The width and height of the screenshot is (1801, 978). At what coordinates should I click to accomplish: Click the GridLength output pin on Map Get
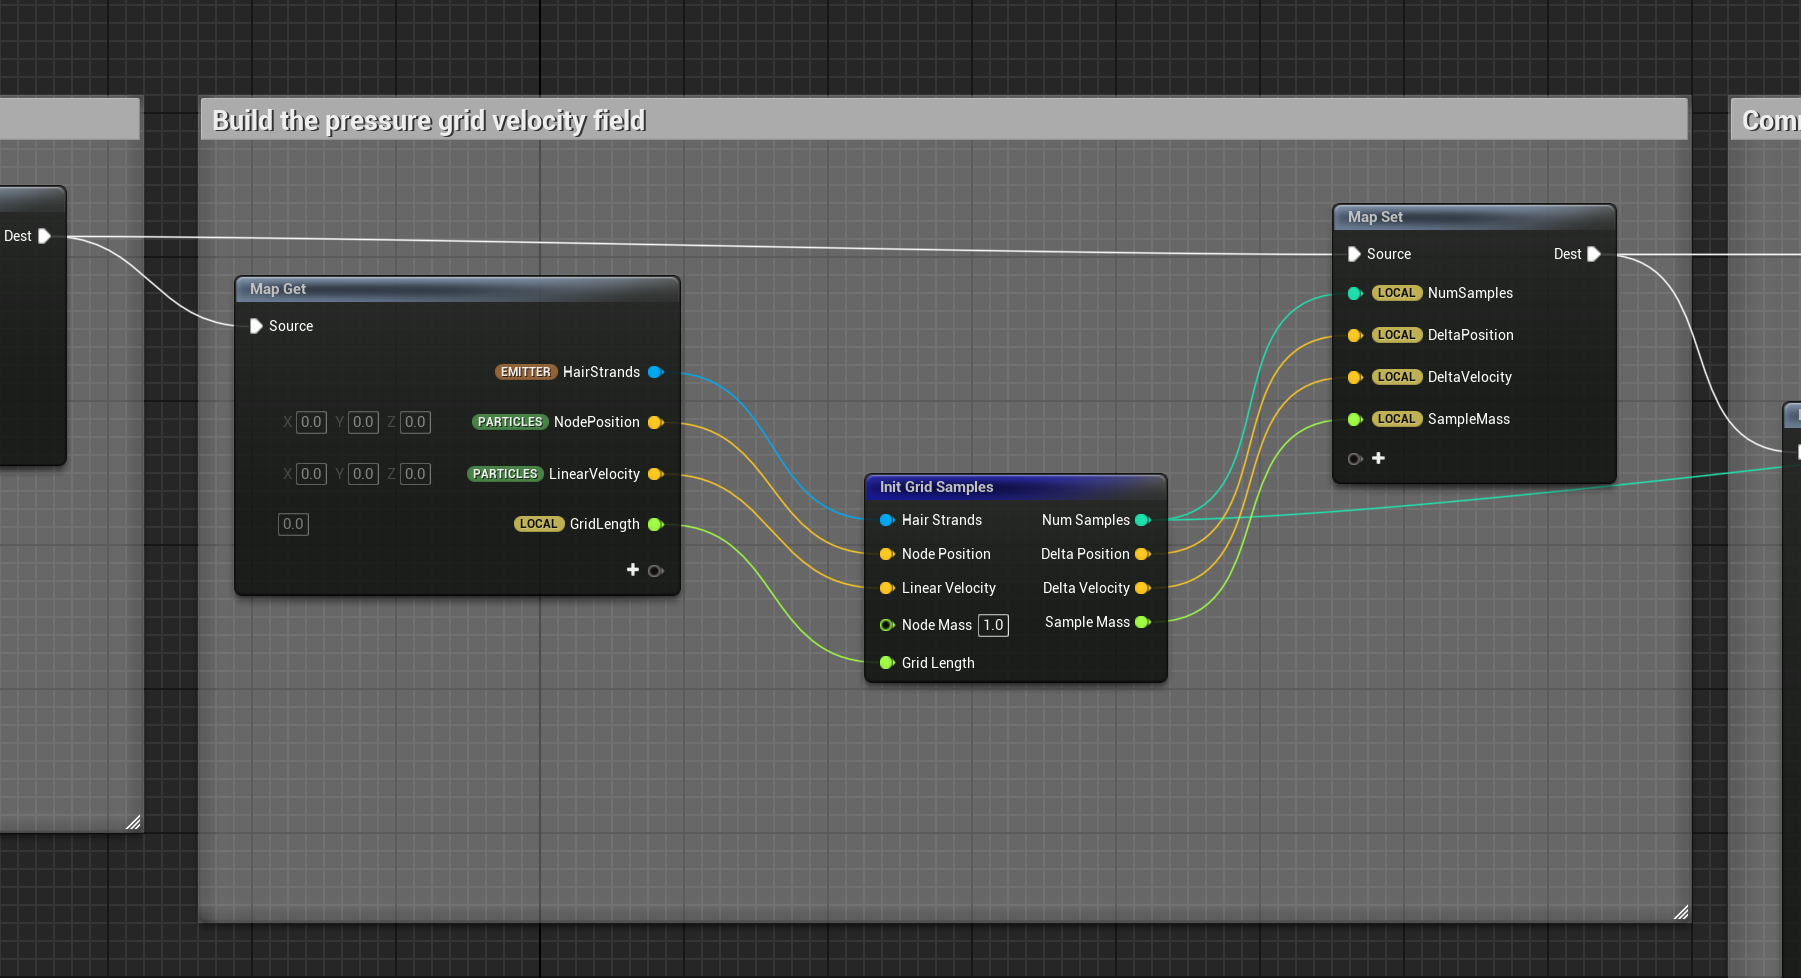655,524
